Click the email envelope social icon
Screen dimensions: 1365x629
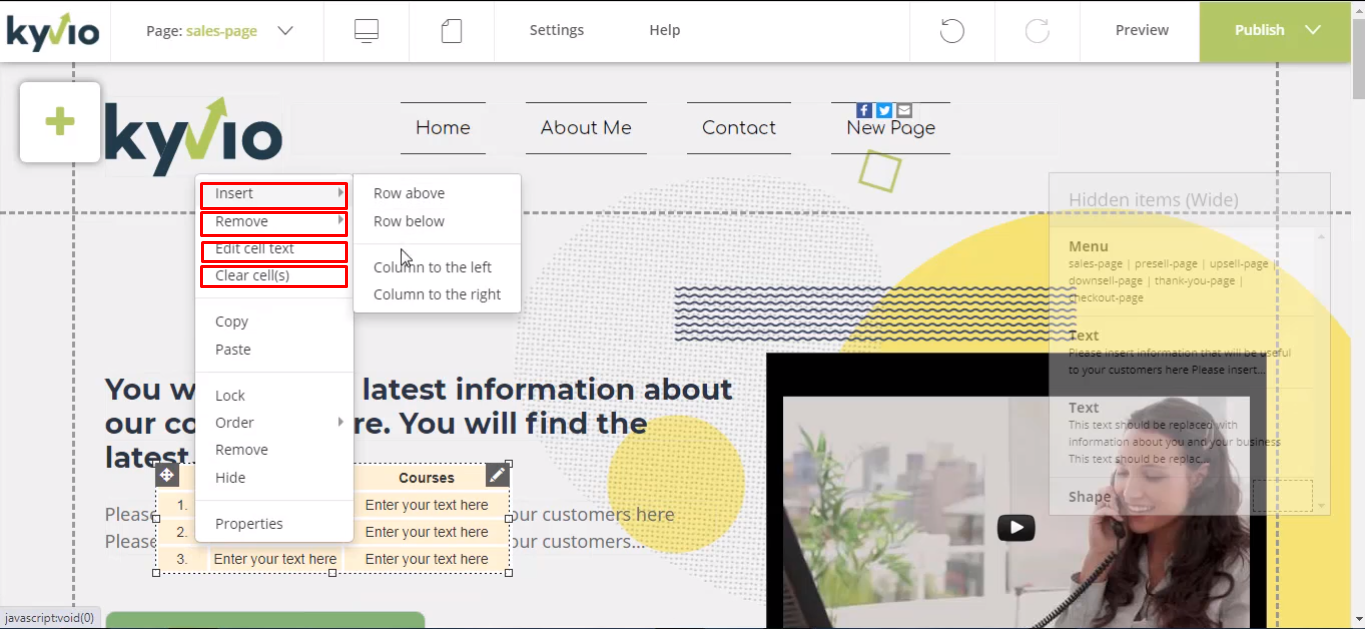(x=904, y=110)
